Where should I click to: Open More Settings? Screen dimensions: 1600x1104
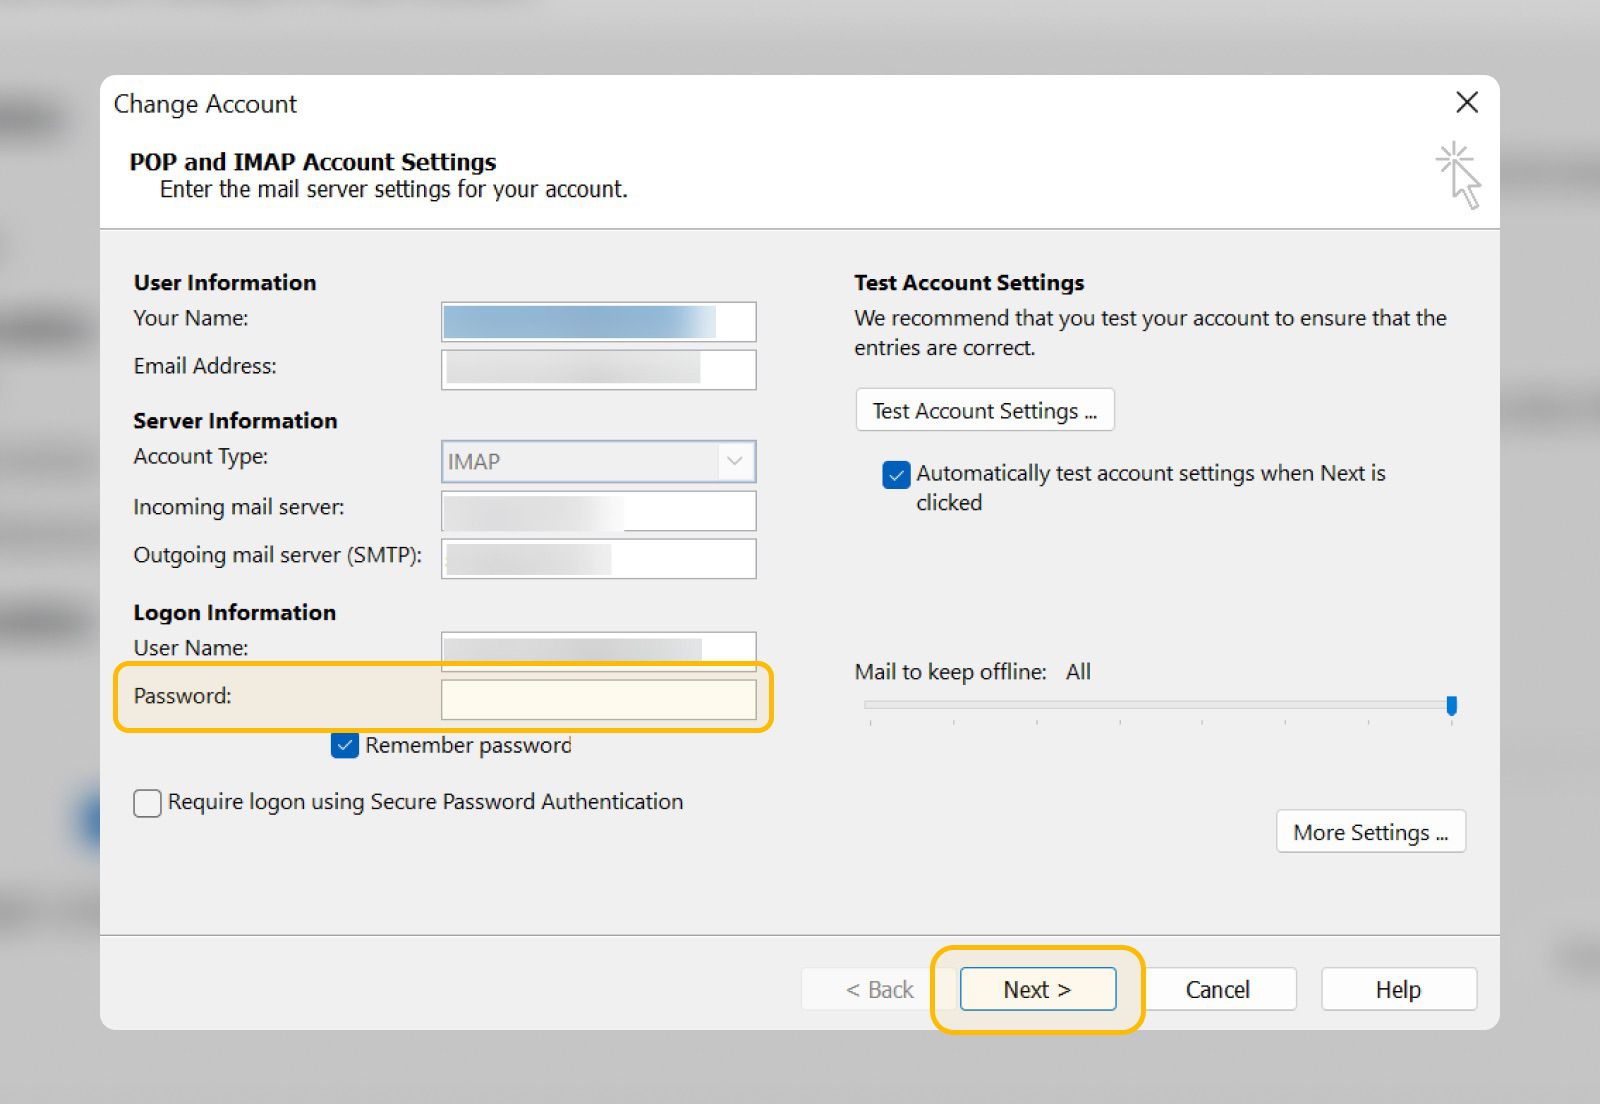pos(1370,832)
